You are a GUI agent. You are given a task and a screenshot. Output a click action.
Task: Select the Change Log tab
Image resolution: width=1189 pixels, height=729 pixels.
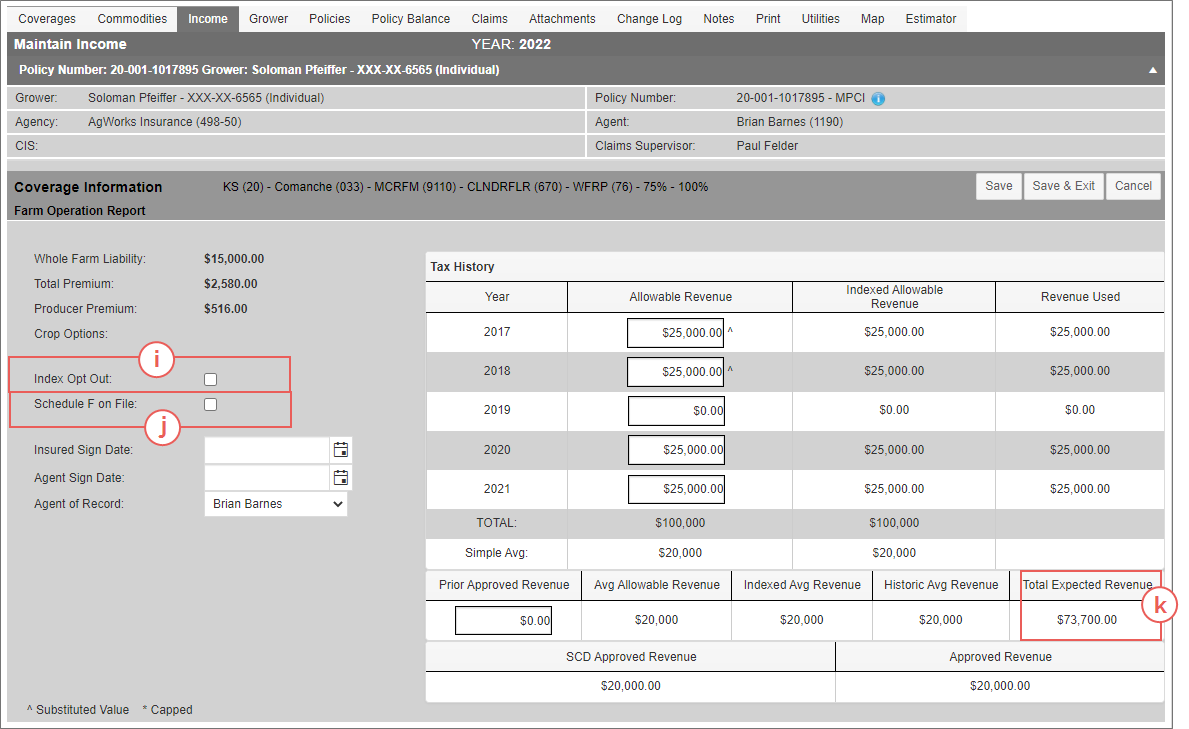(x=649, y=19)
